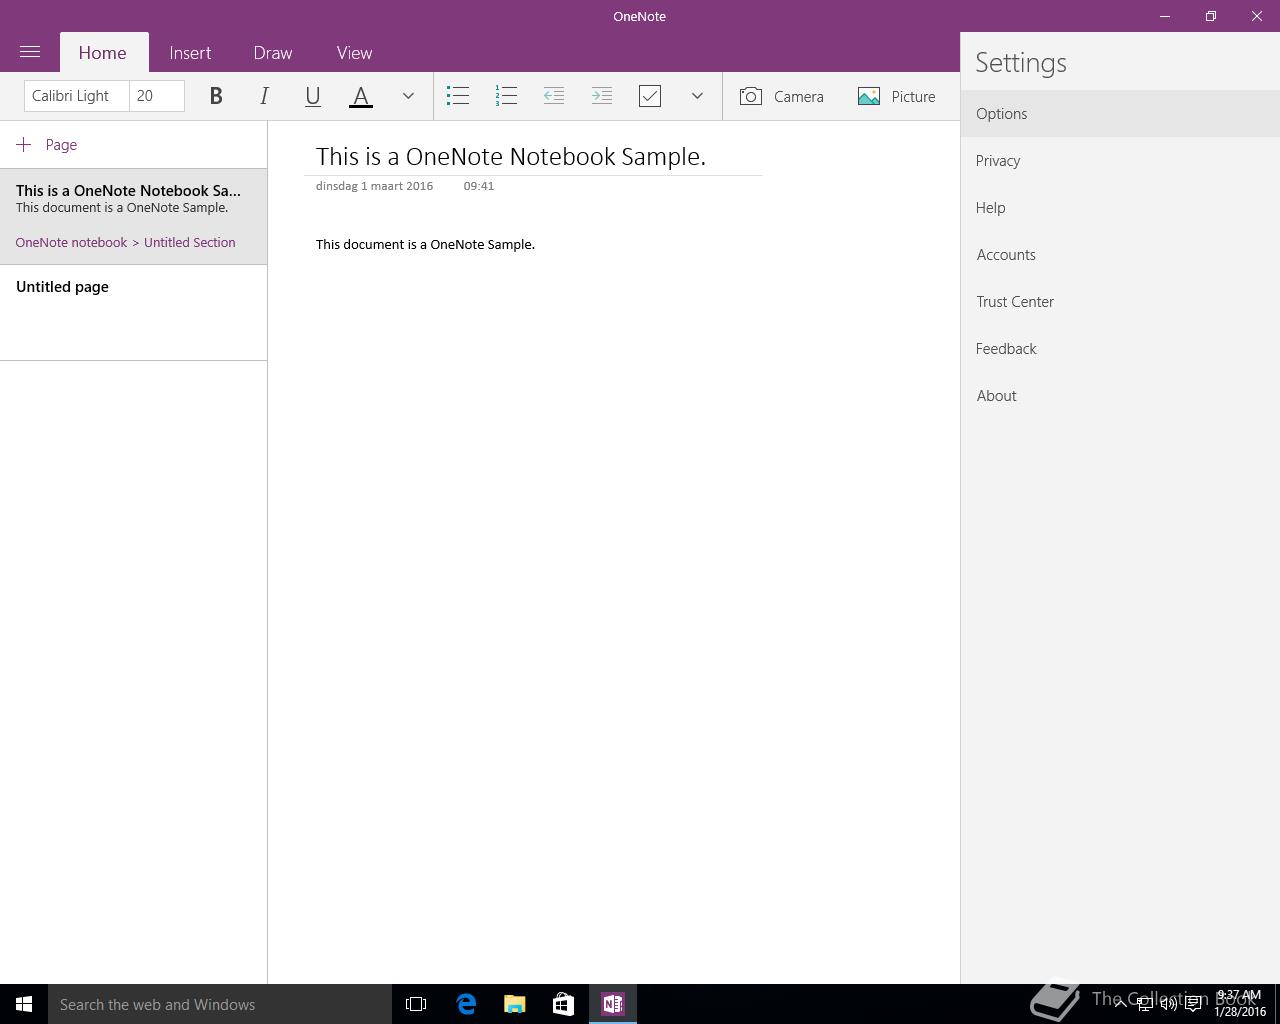Open the Untitled Section breadcrumb link
1280x1024 pixels.
pos(189,243)
